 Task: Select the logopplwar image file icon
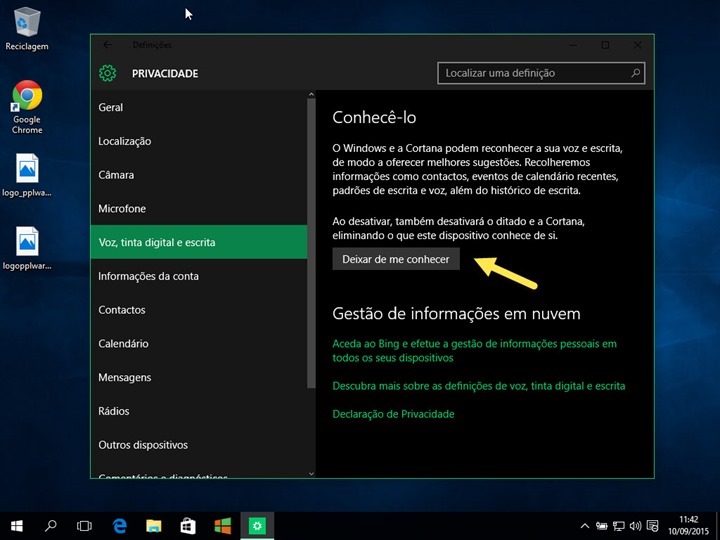coord(27,248)
